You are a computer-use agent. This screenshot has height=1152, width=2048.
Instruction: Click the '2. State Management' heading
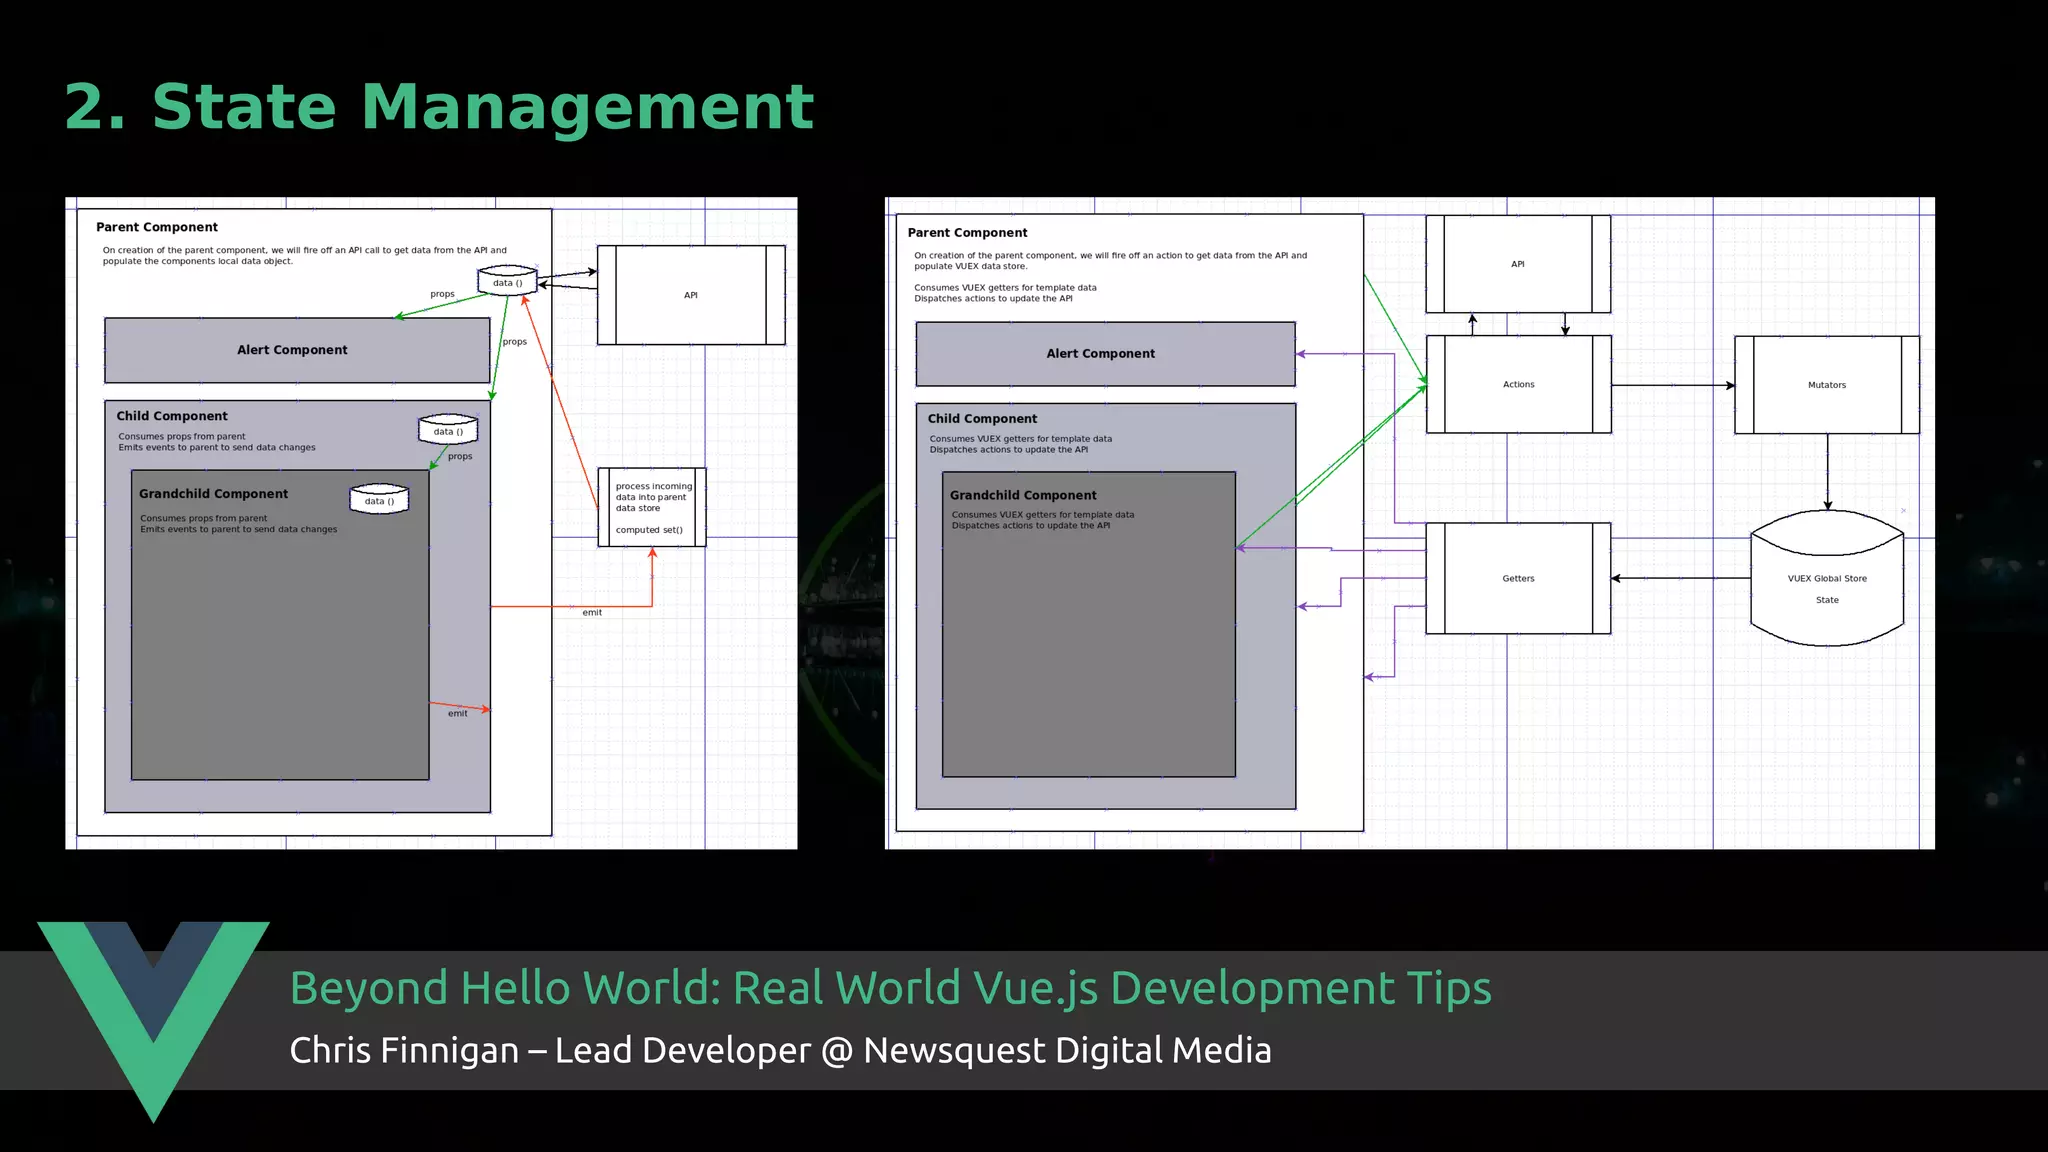coord(439,107)
